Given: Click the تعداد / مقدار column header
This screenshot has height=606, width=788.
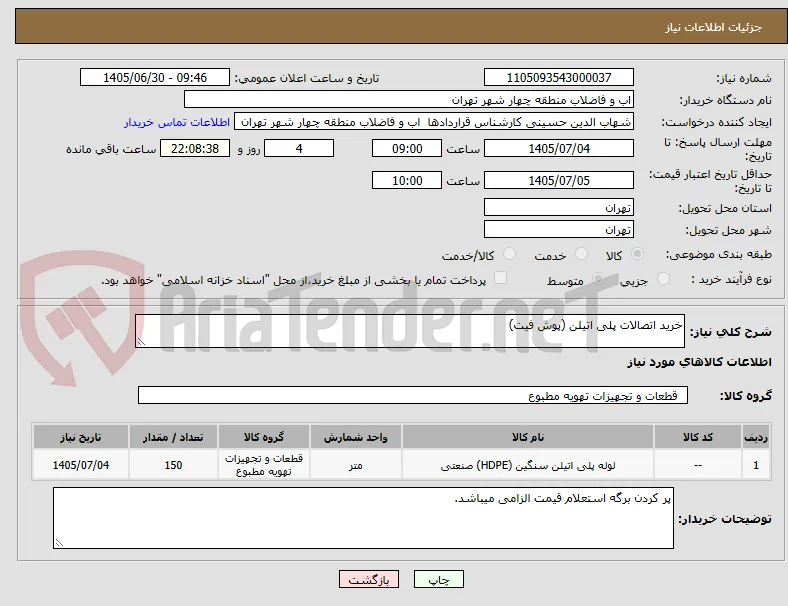Looking at the screenshot, I should coord(173,437).
